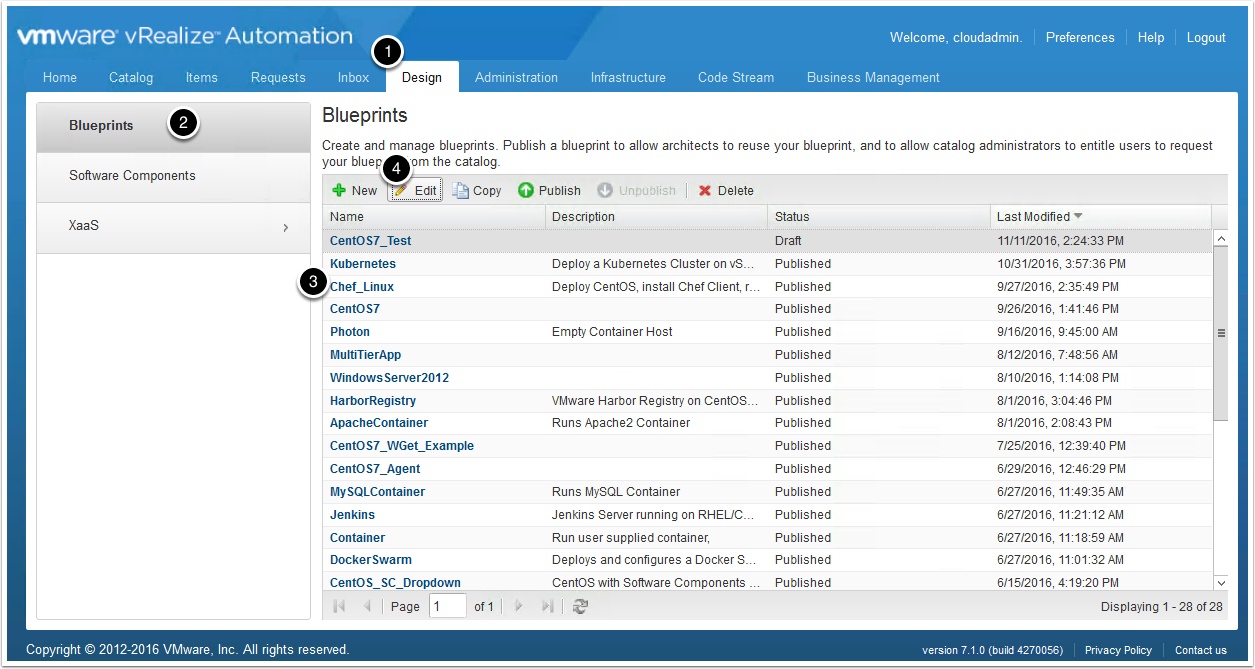
Task: Open the Home tab
Action: pos(60,77)
